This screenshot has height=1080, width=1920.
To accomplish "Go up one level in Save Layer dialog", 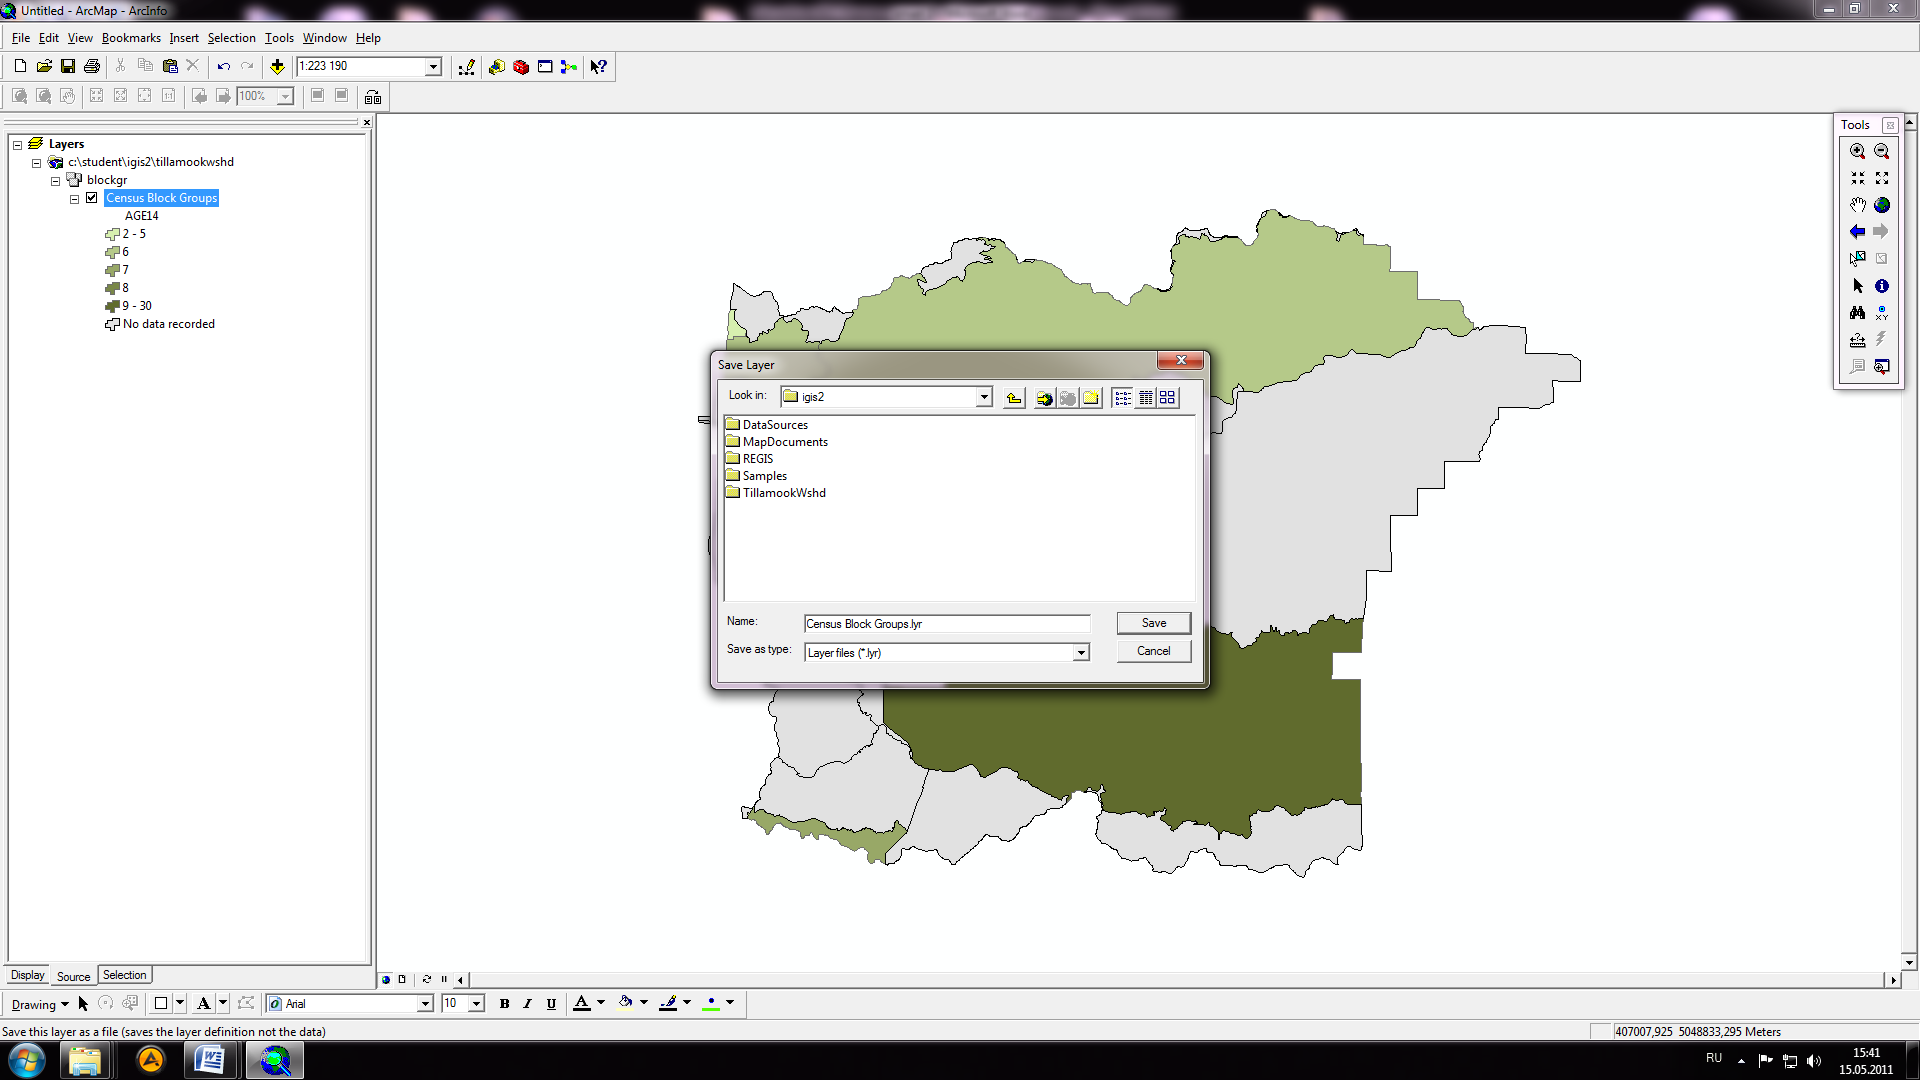I will coord(1014,398).
